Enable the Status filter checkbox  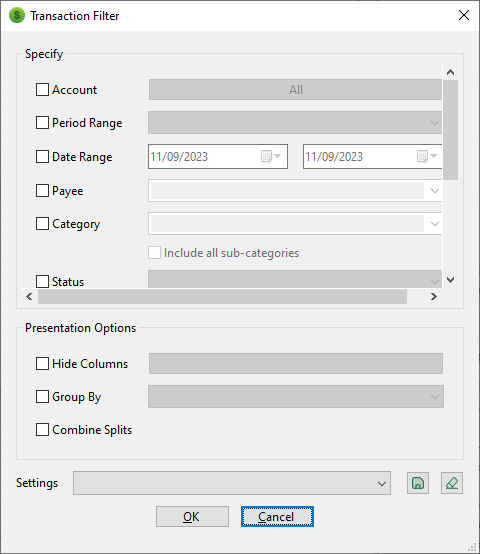click(x=42, y=282)
